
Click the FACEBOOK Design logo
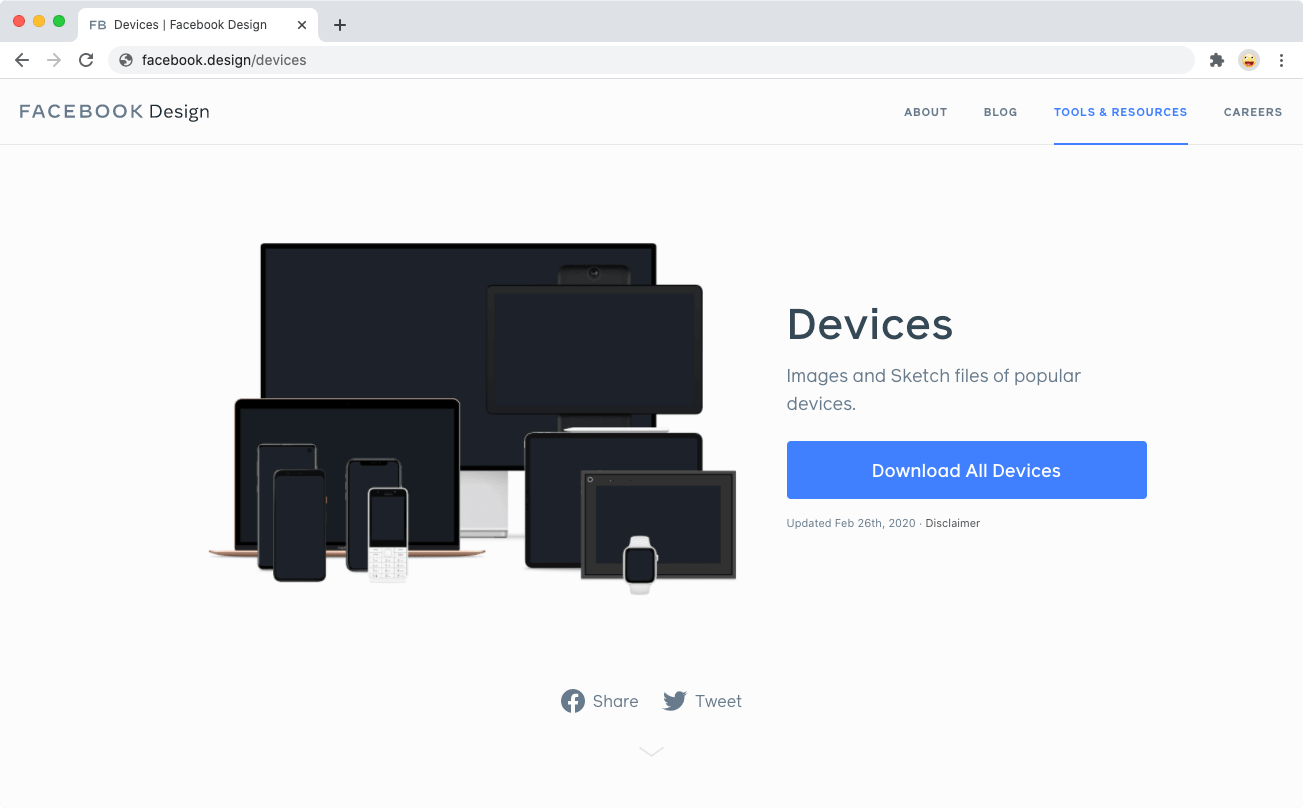(114, 111)
